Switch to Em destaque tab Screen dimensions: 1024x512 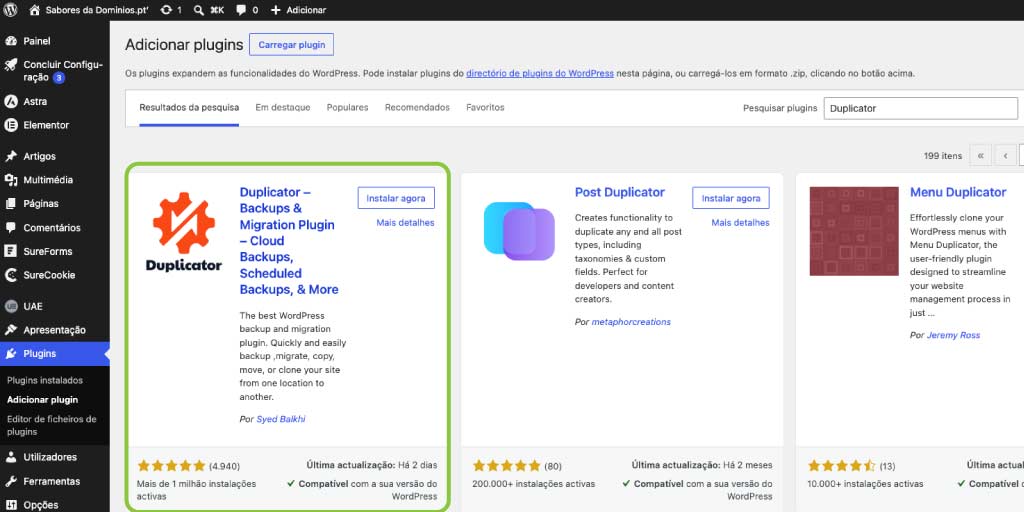(283, 107)
